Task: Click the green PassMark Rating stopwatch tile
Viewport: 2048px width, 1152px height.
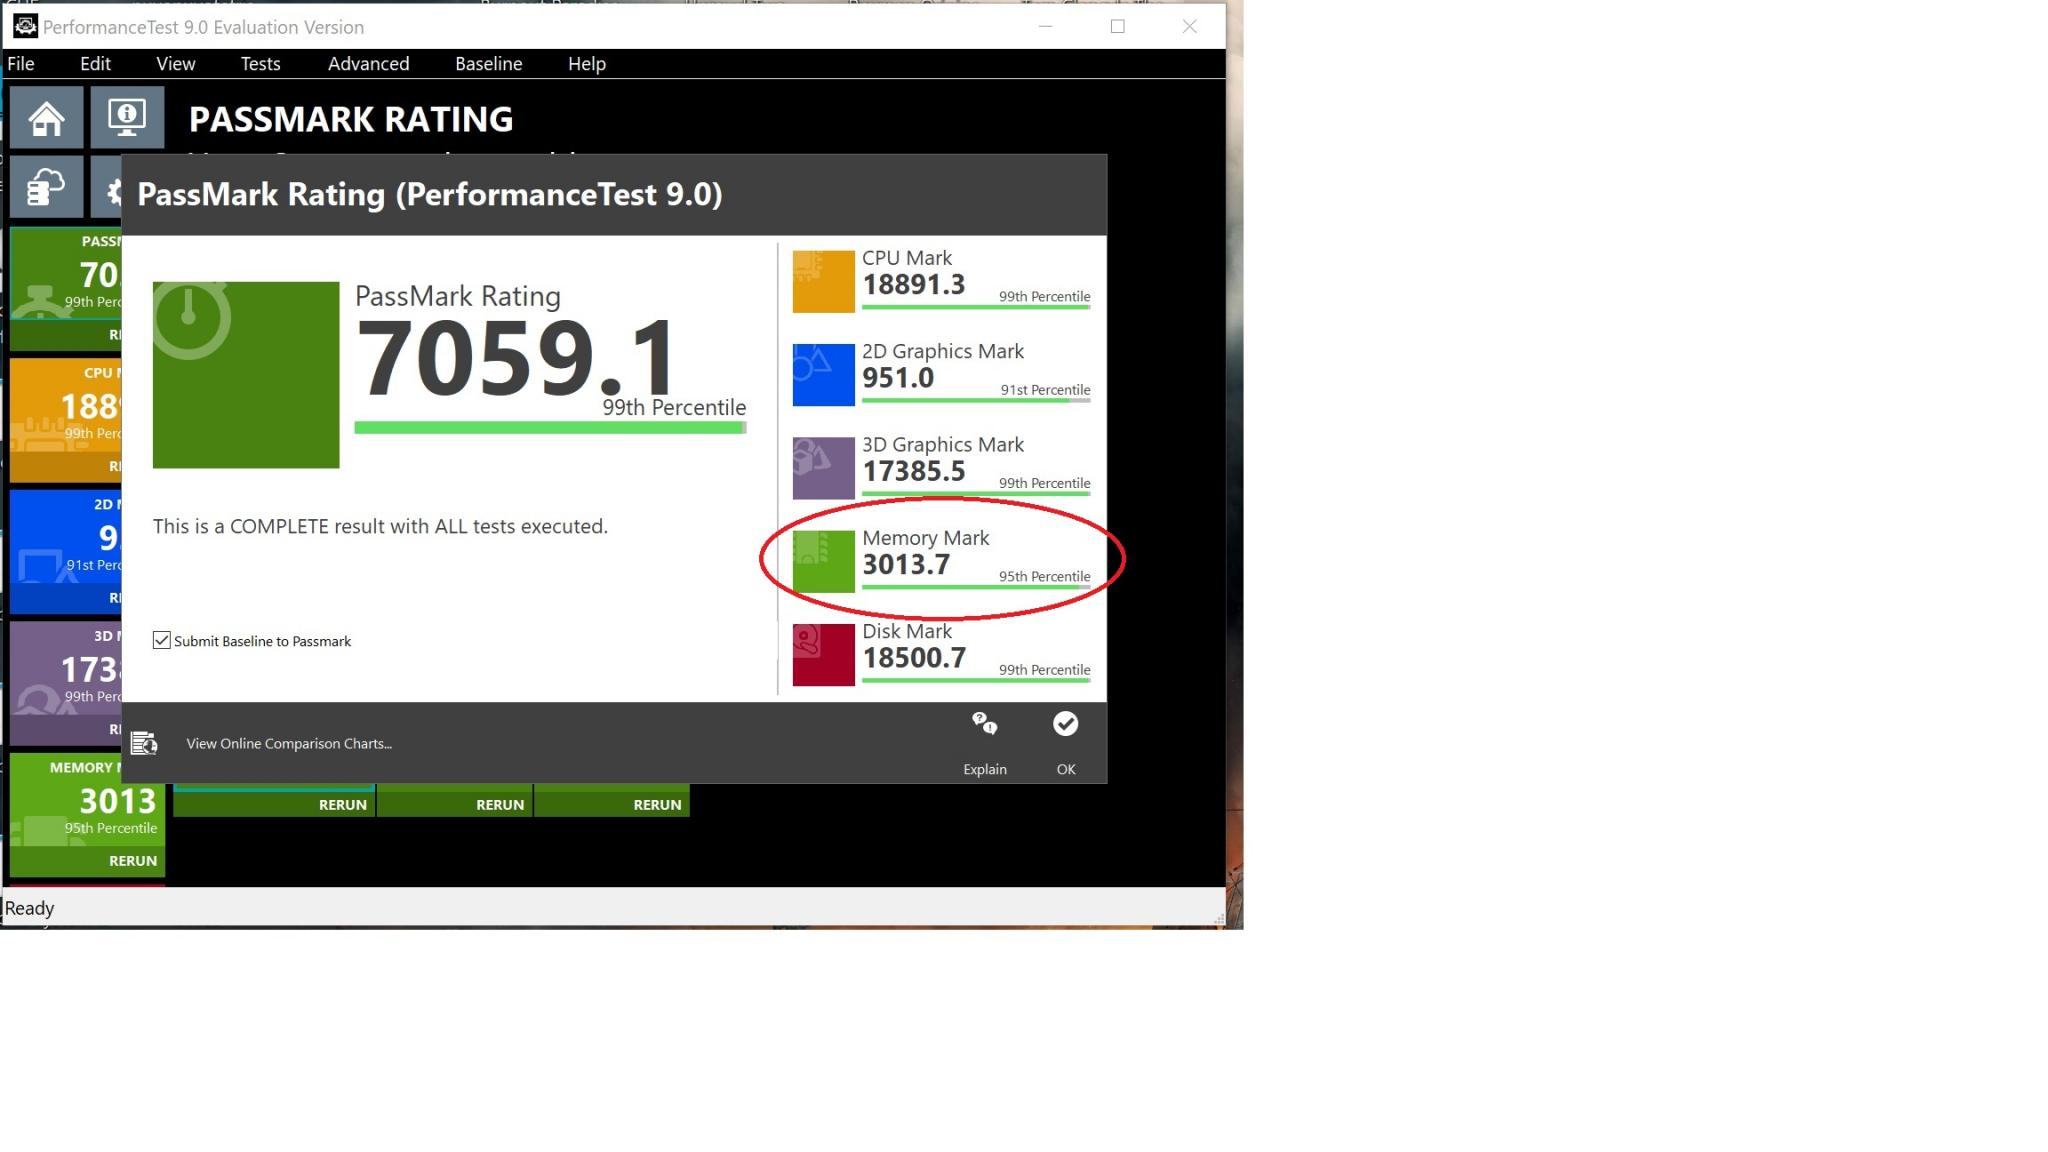Action: [246, 375]
